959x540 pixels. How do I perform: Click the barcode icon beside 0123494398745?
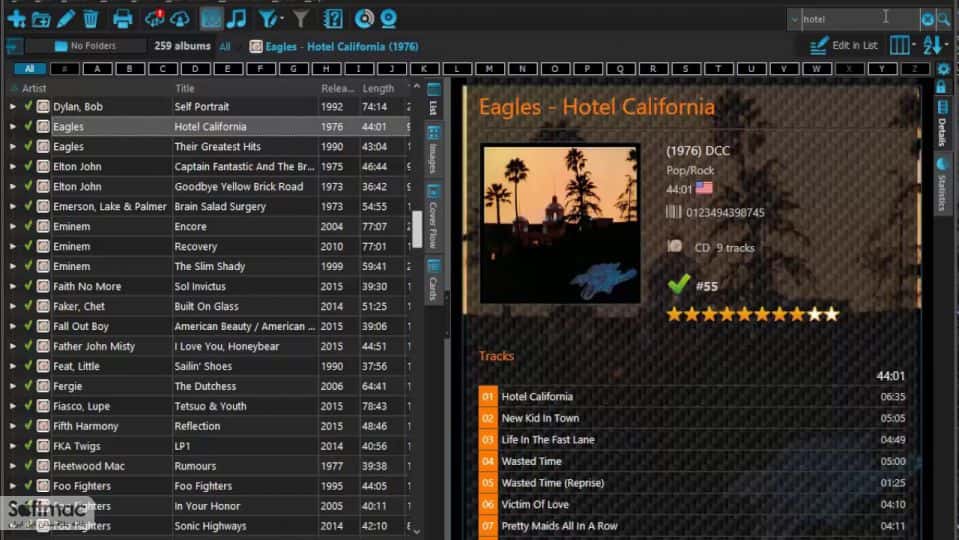[673, 212]
